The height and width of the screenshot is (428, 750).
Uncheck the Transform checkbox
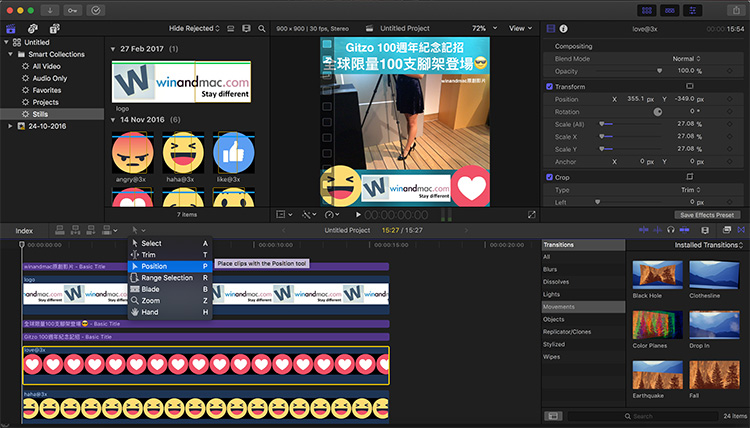tap(549, 86)
